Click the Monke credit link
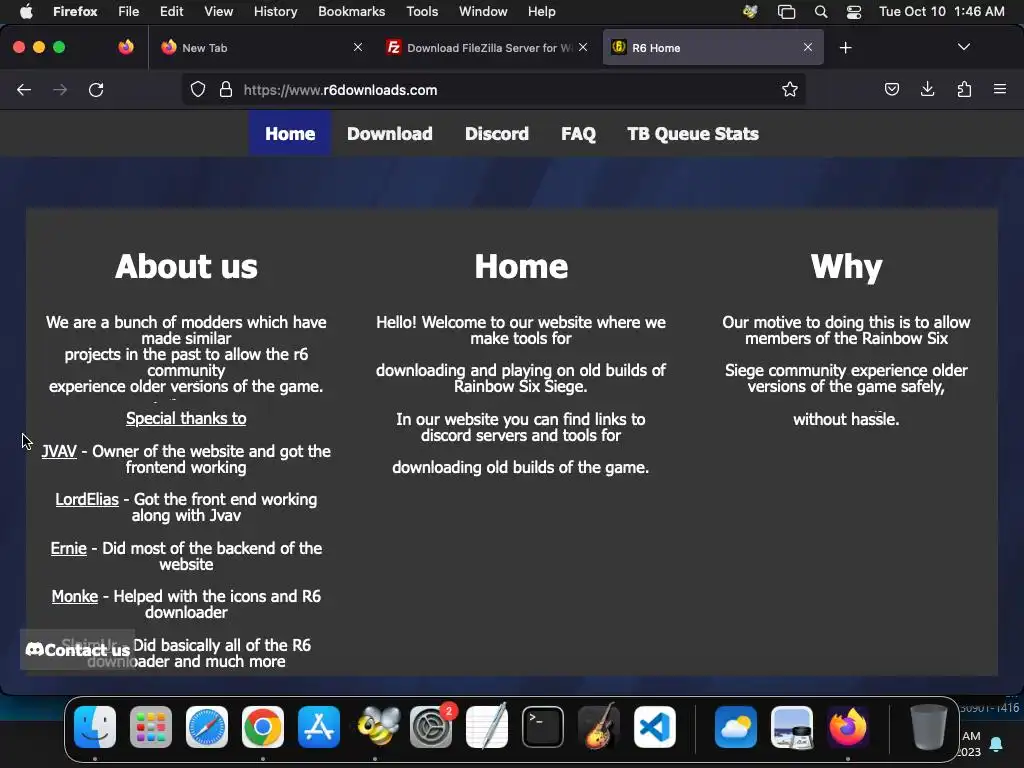This screenshot has height=768, width=1024. tap(74, 596)
